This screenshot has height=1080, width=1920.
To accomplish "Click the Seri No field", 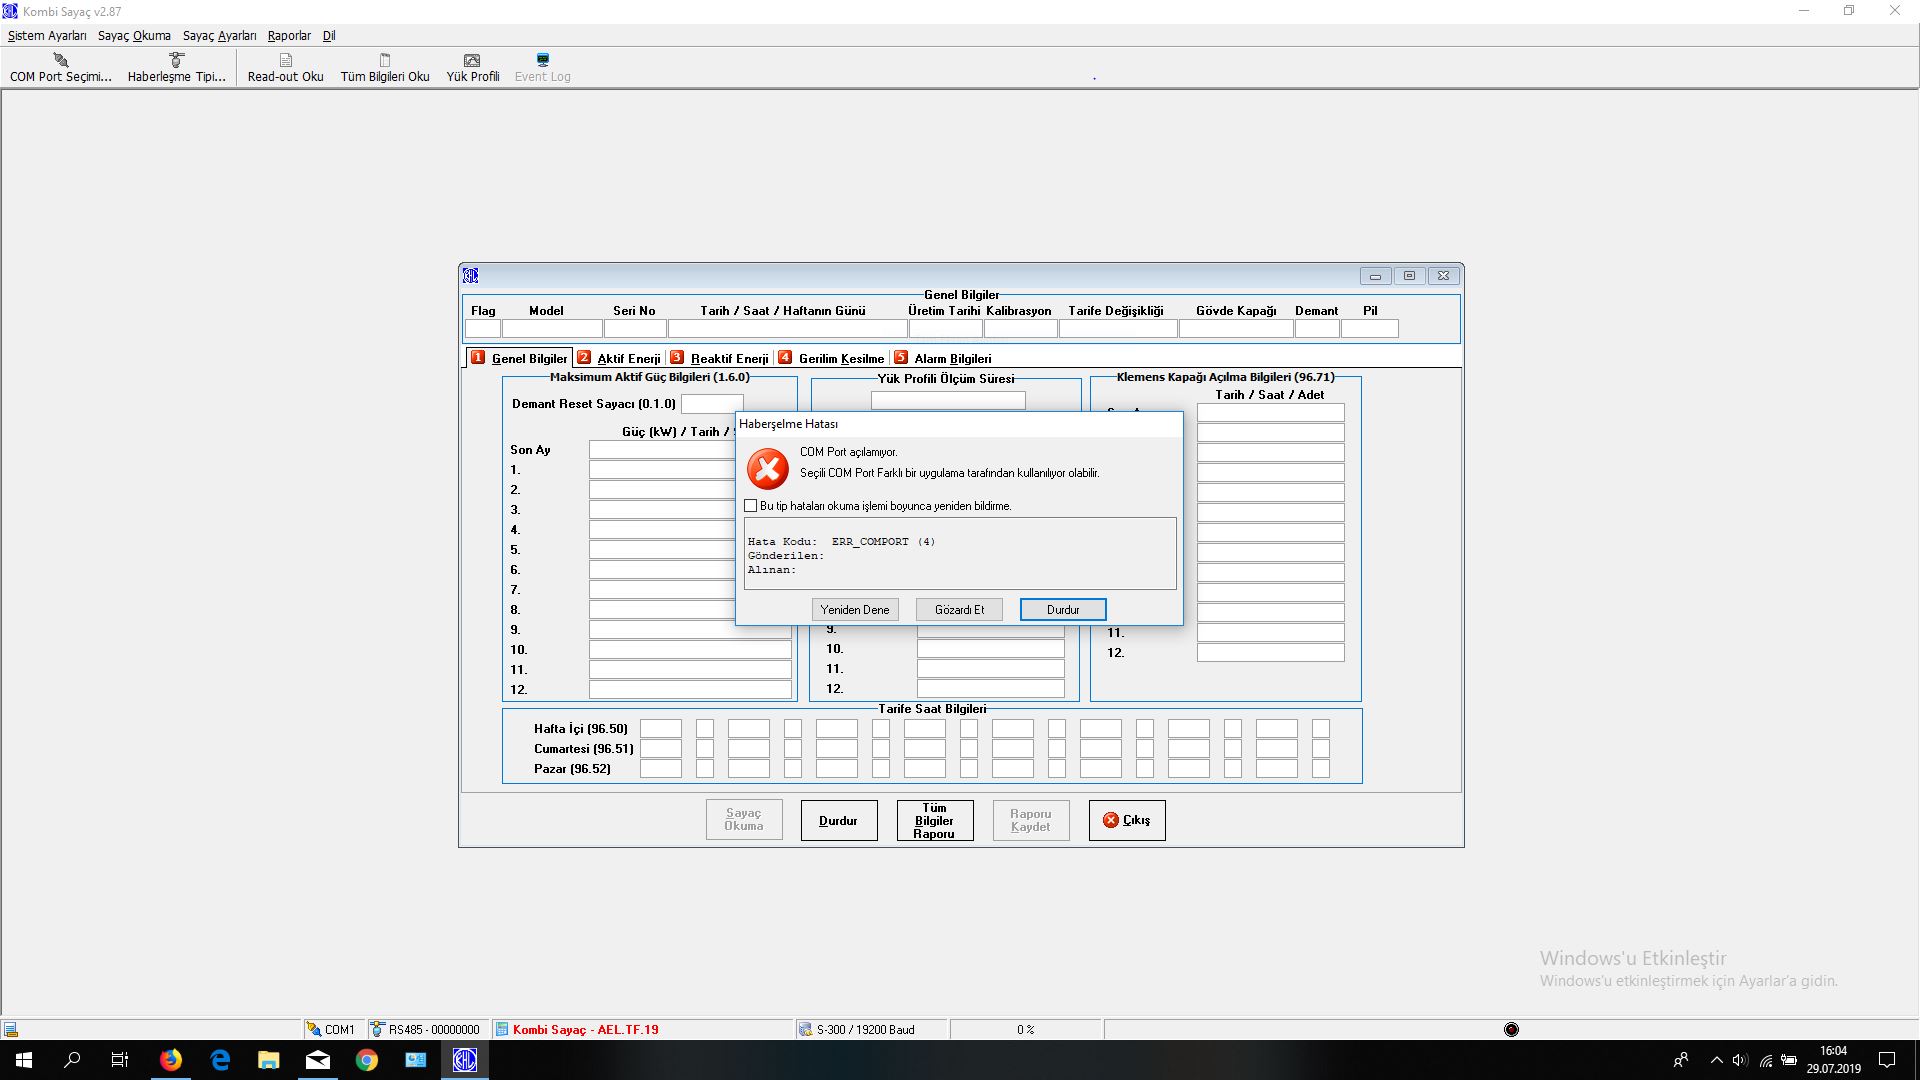I will 635,329.
